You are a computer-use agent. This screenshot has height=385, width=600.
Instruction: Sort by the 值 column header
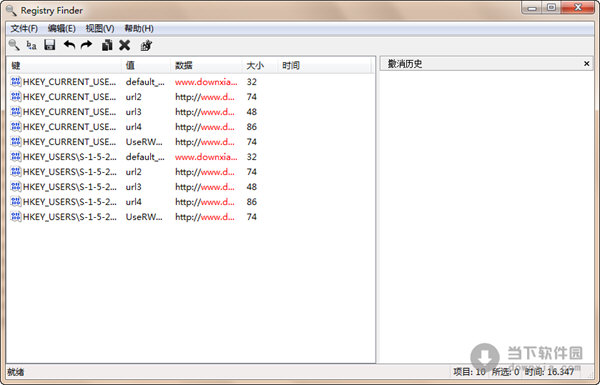coord(146,65)
